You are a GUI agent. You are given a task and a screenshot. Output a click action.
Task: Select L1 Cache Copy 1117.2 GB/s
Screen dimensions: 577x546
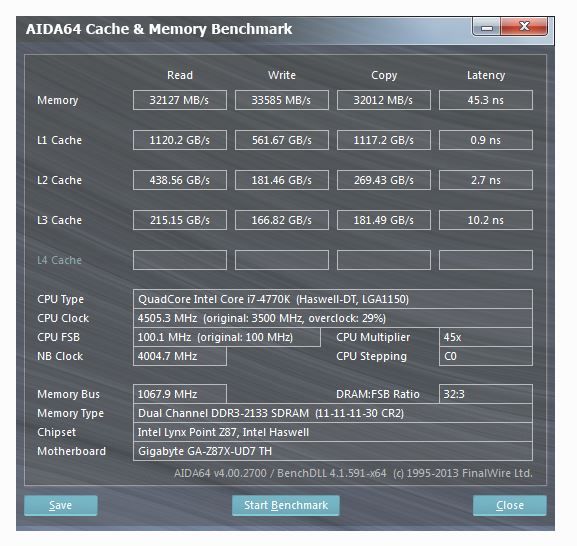[383, 140]
